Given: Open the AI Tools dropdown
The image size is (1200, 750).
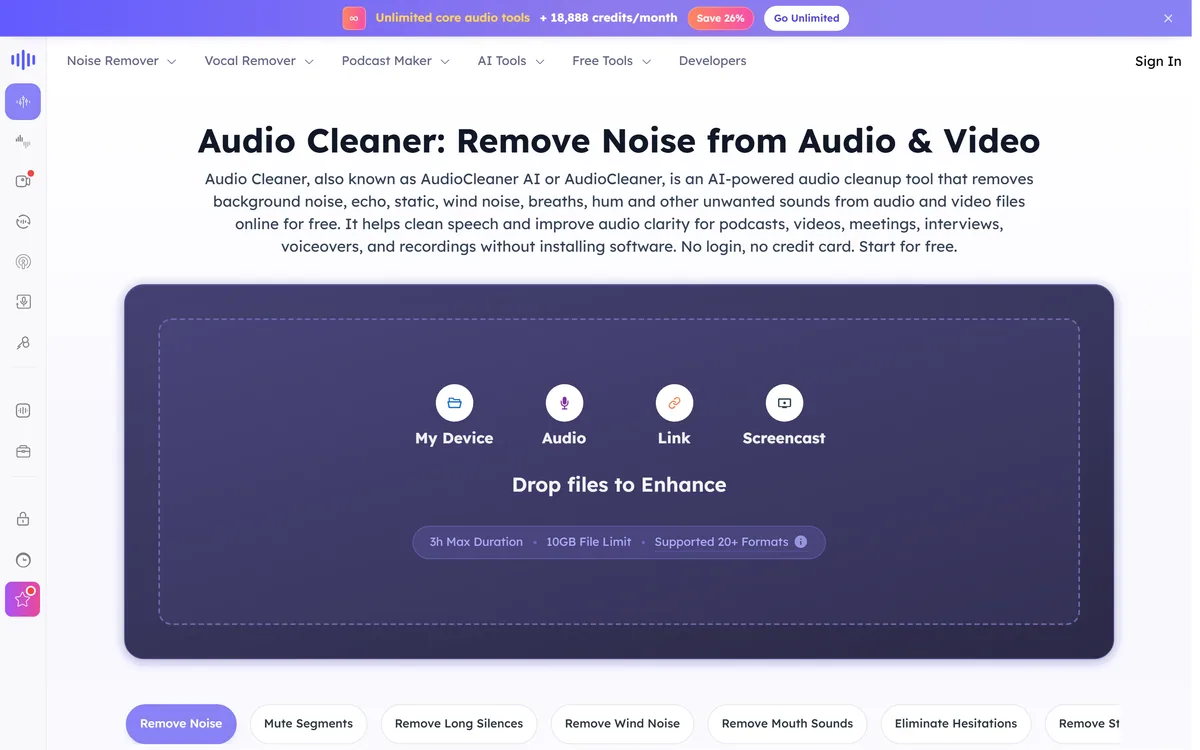Looking at the screenshot, I should [511, 61].
